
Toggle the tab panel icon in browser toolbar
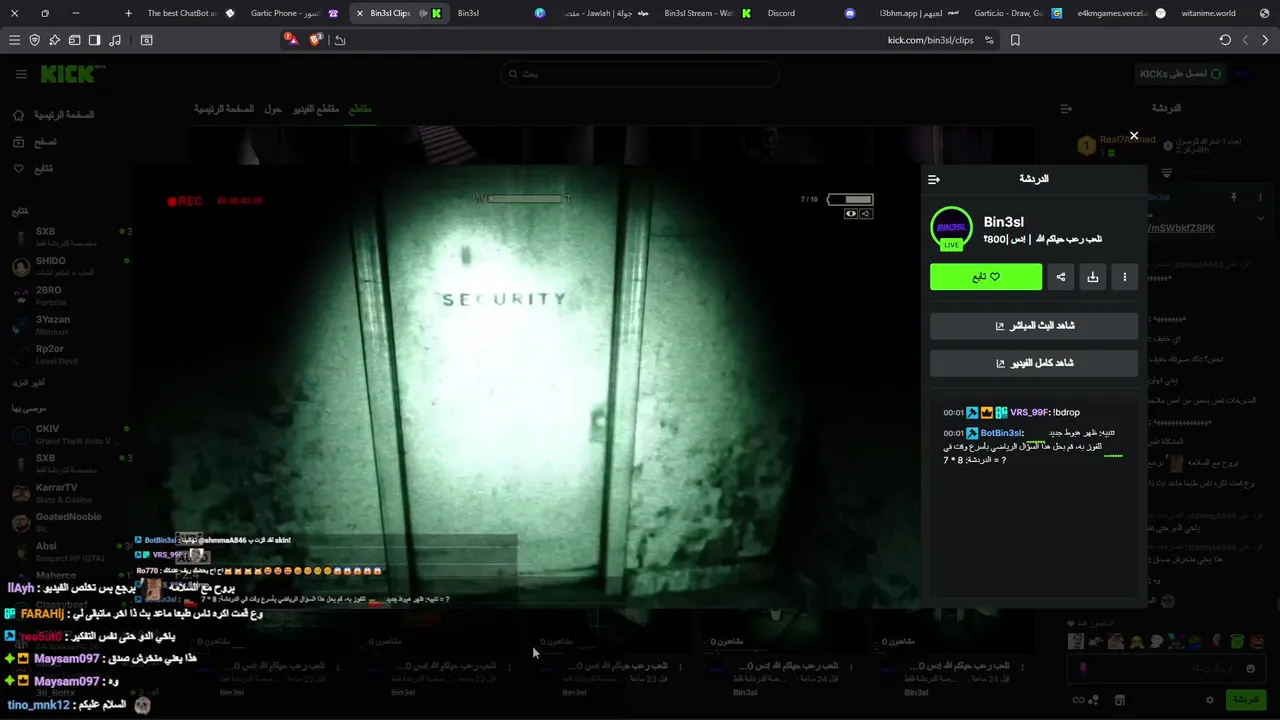click(x=74, y=40)
